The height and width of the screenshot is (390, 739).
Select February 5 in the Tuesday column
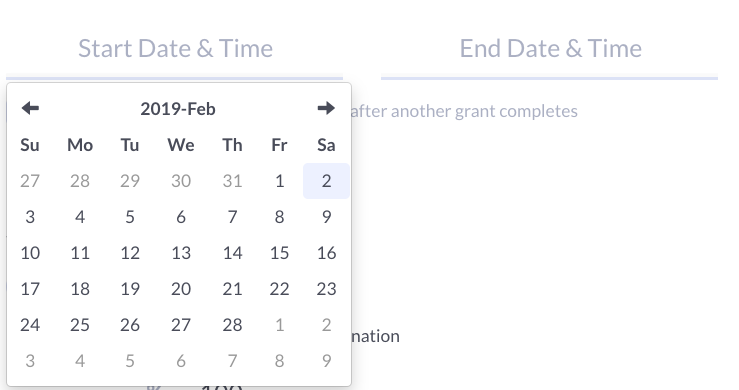coord(130,217)
